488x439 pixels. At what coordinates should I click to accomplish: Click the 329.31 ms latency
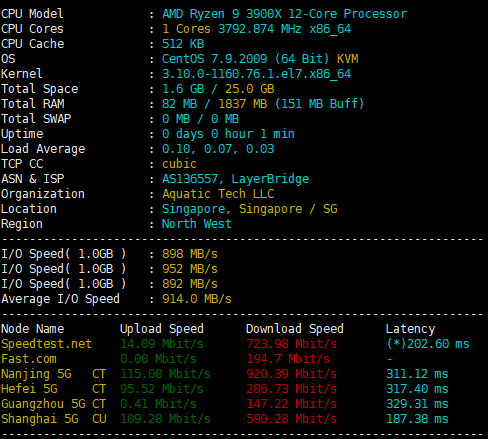coord(417,404)
